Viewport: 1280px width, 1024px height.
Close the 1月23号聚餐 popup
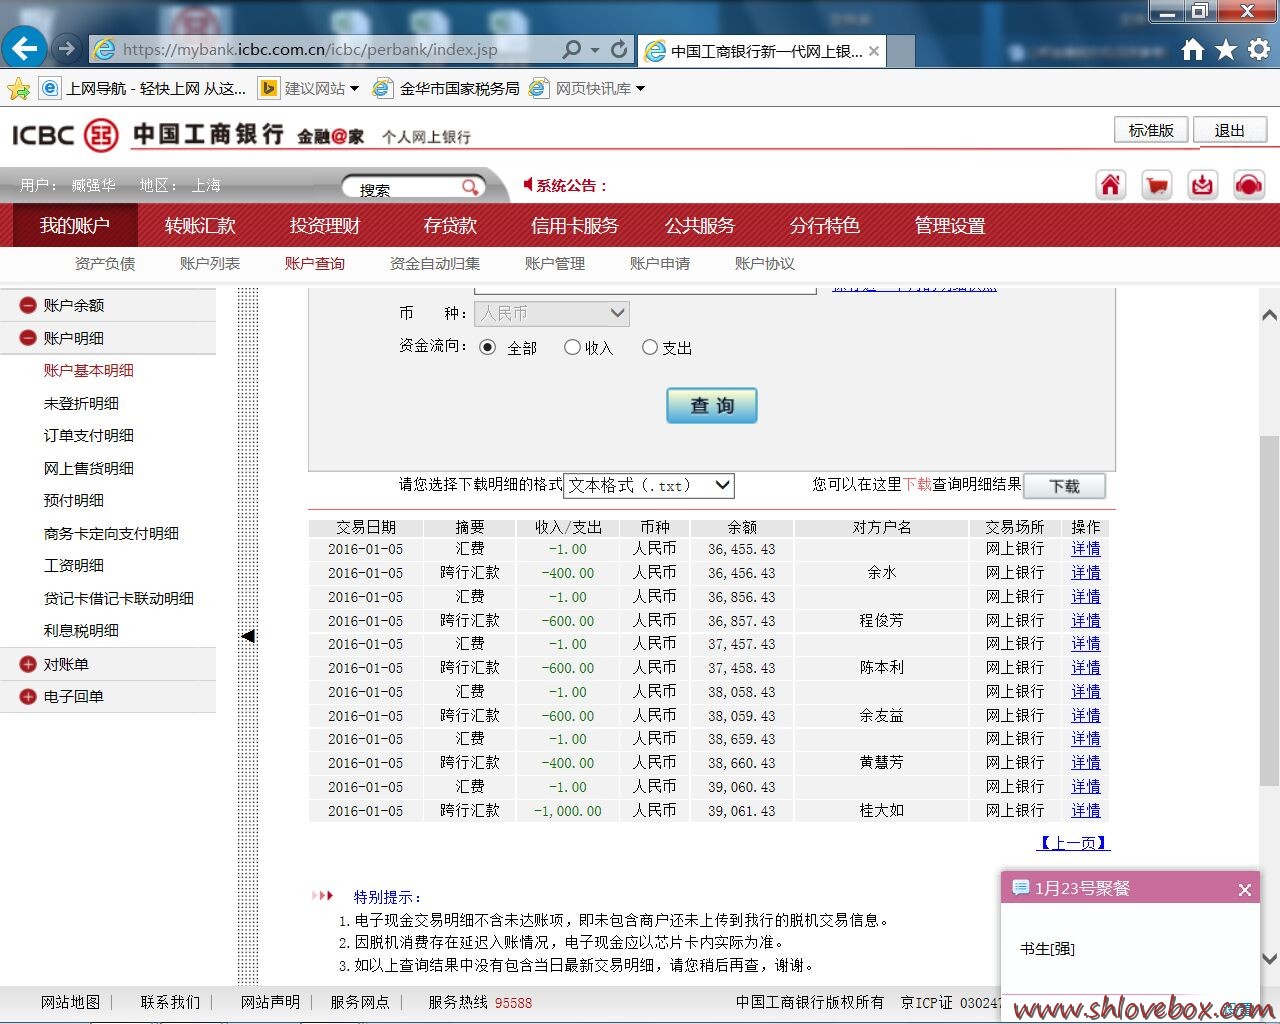pyautogui.click(x=1245, y=890)
